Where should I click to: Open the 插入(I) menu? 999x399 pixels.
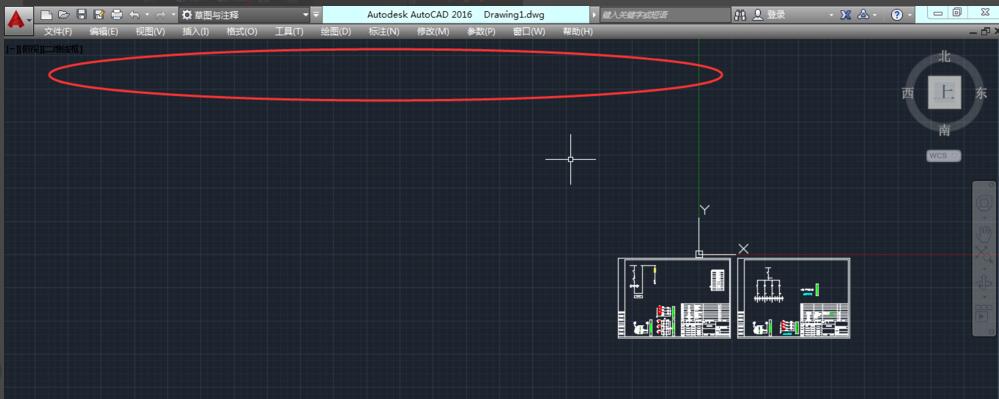click(196, 31)
